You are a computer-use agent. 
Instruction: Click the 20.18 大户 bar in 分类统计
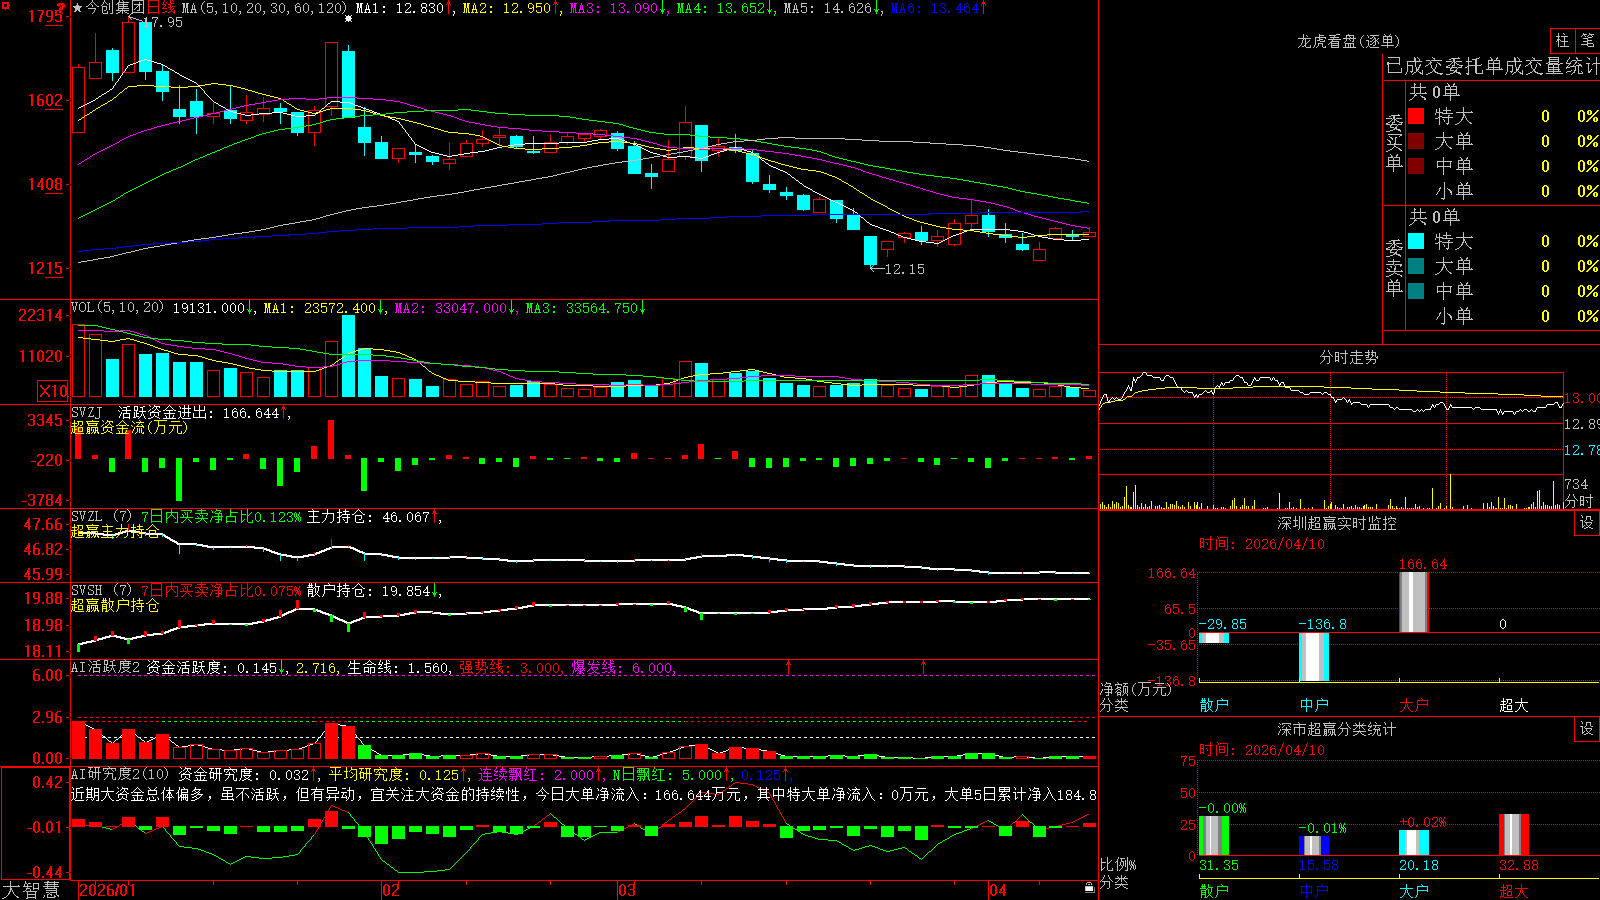pyautogui.click(x=1414, y=843)
